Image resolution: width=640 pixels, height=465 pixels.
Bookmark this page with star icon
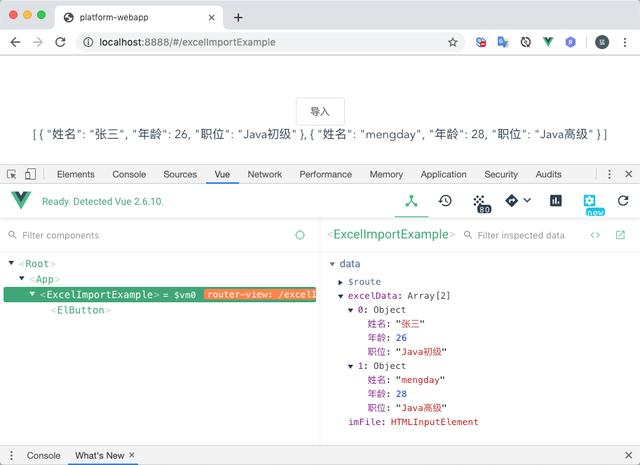coord(453,42)
